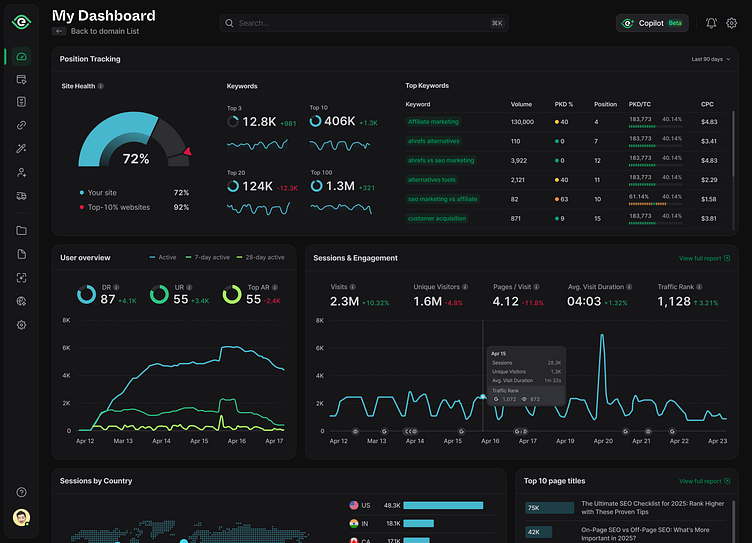Screen dimensions: 752x543
Task: Open settings via top-right gear icon
Action: click(731, 23)
